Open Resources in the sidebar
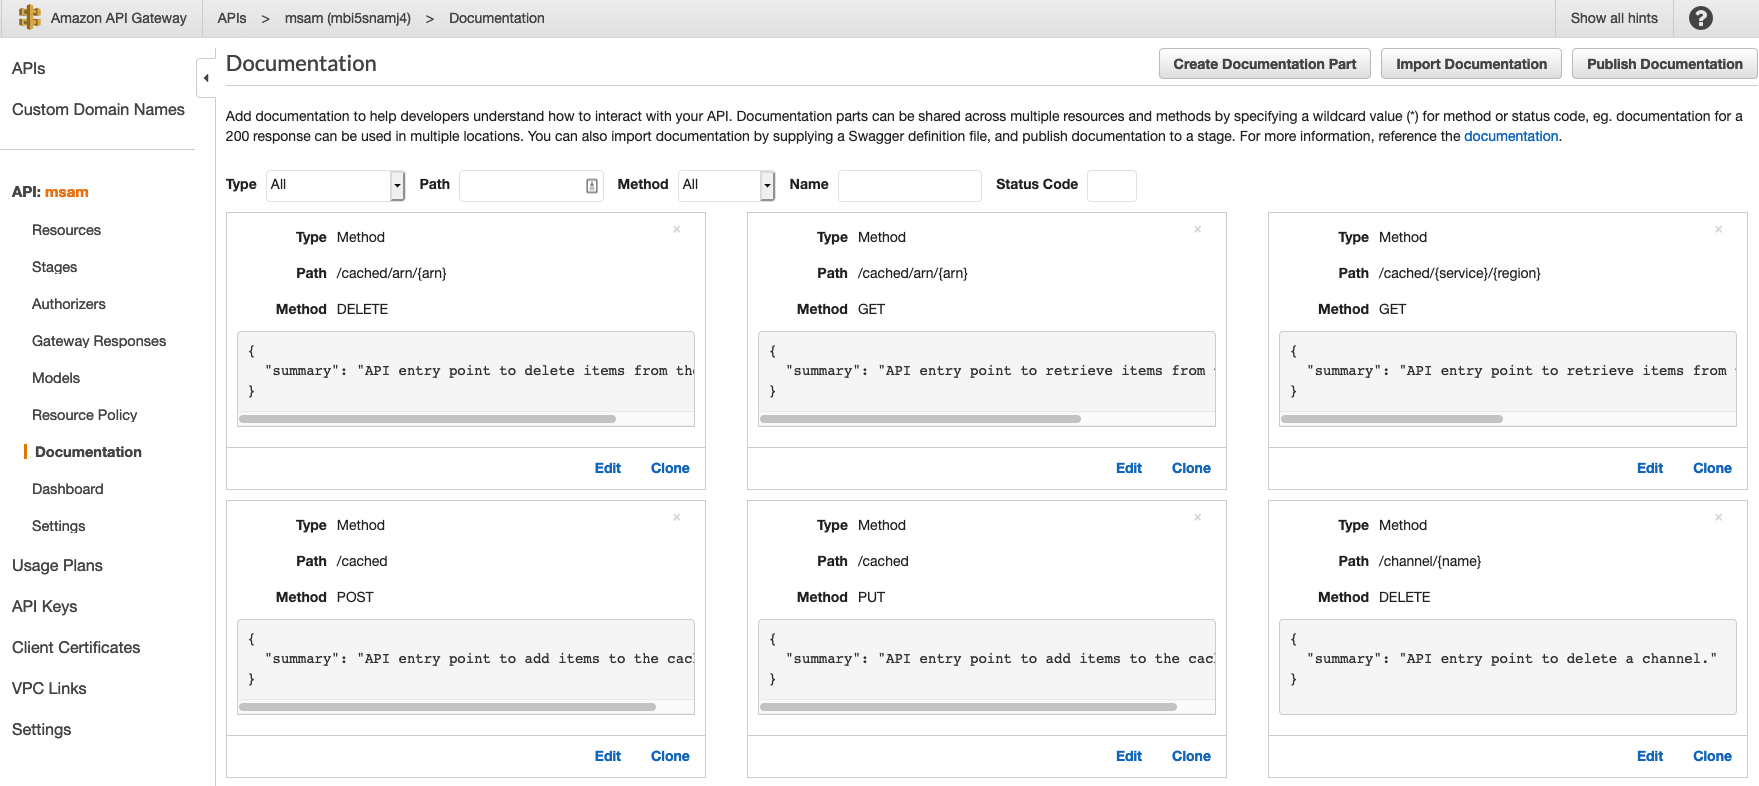Image resolution: width=1759 pixels, height=786 pixels. [66, 230]
